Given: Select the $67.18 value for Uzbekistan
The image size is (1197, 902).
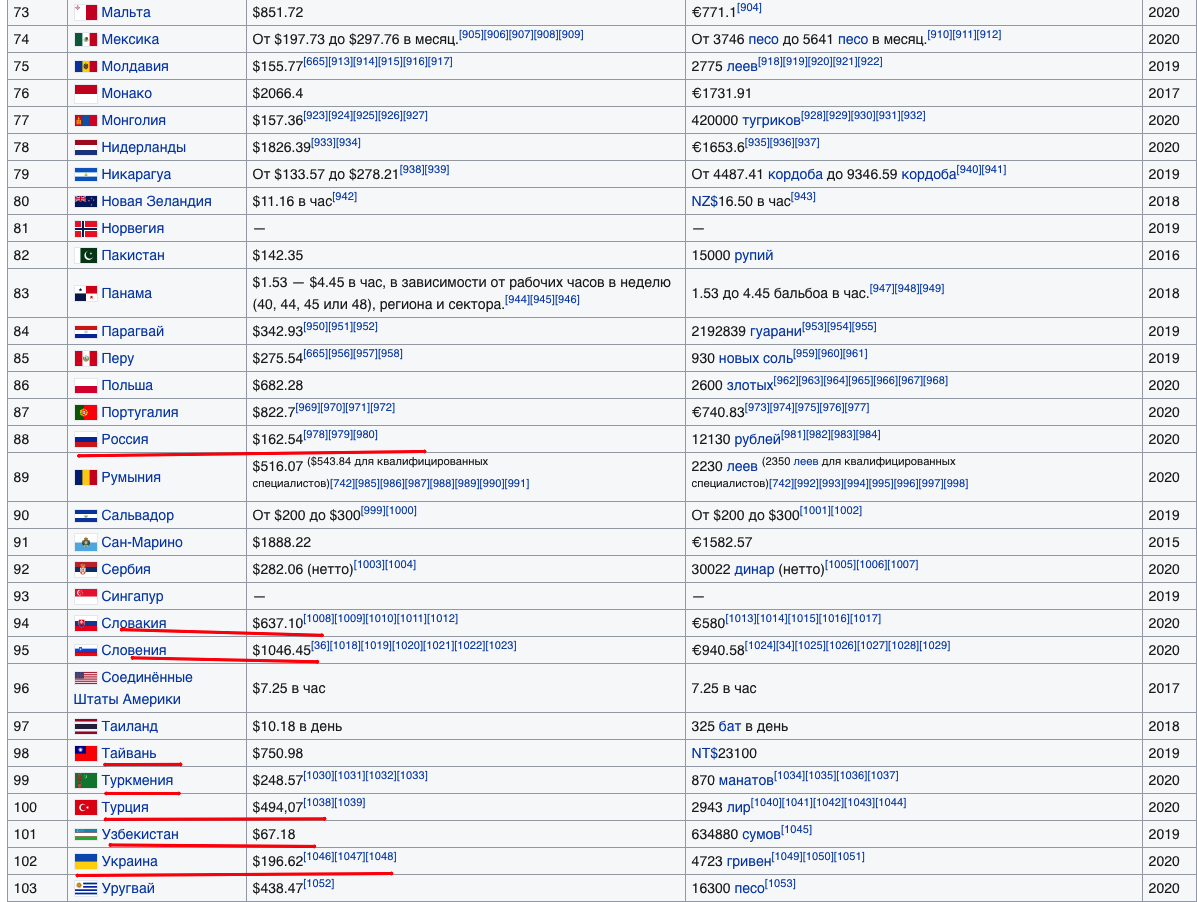Looking at the screenshot, I should tap(274, 834).
